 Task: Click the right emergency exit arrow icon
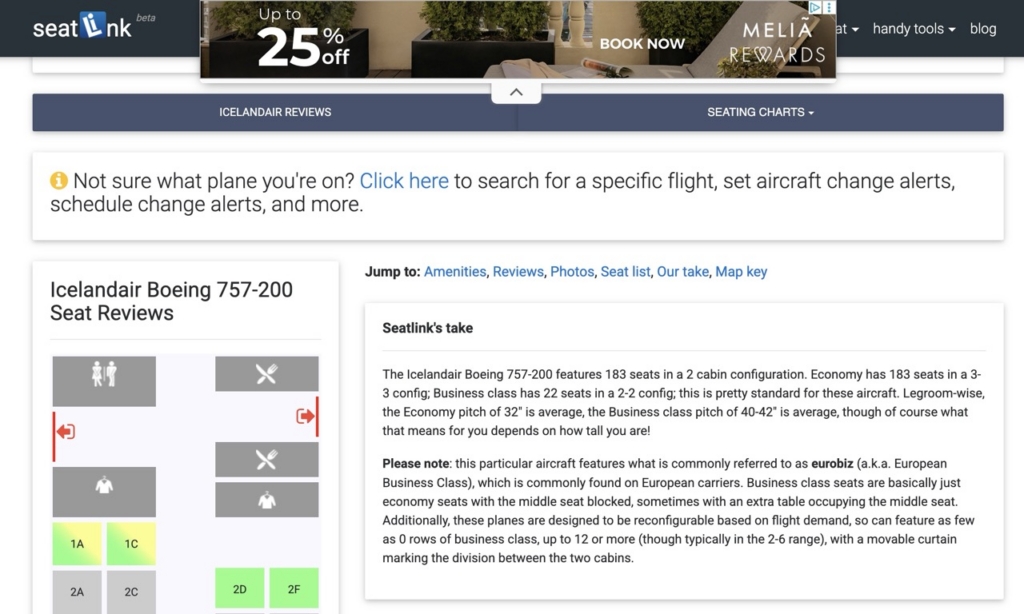[x=305, y=416]
